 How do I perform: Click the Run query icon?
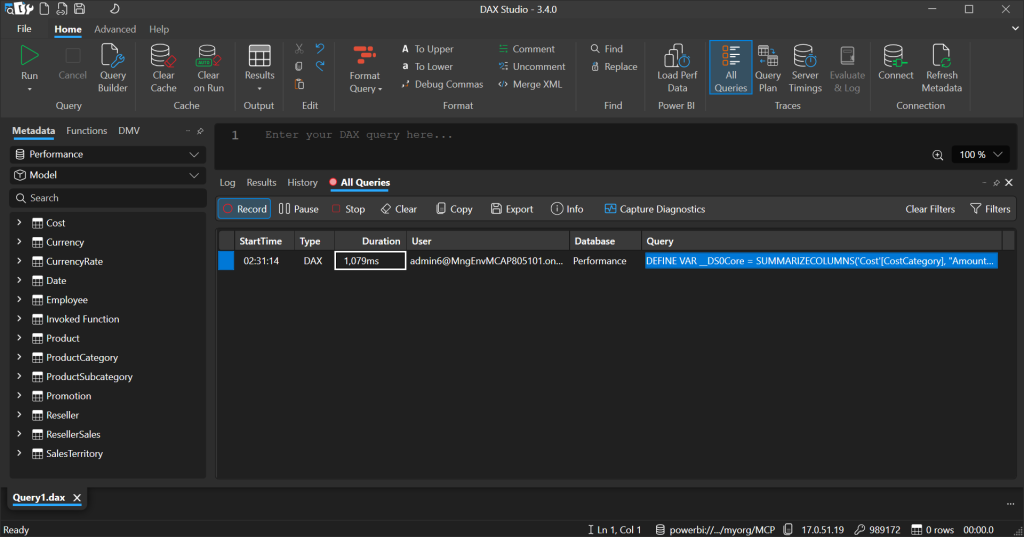point(30,56)
